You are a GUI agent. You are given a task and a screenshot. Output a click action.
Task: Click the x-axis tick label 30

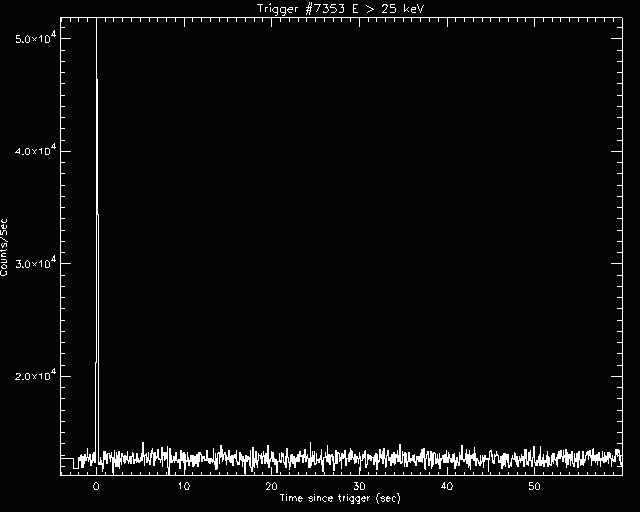[x=359, y=486]
